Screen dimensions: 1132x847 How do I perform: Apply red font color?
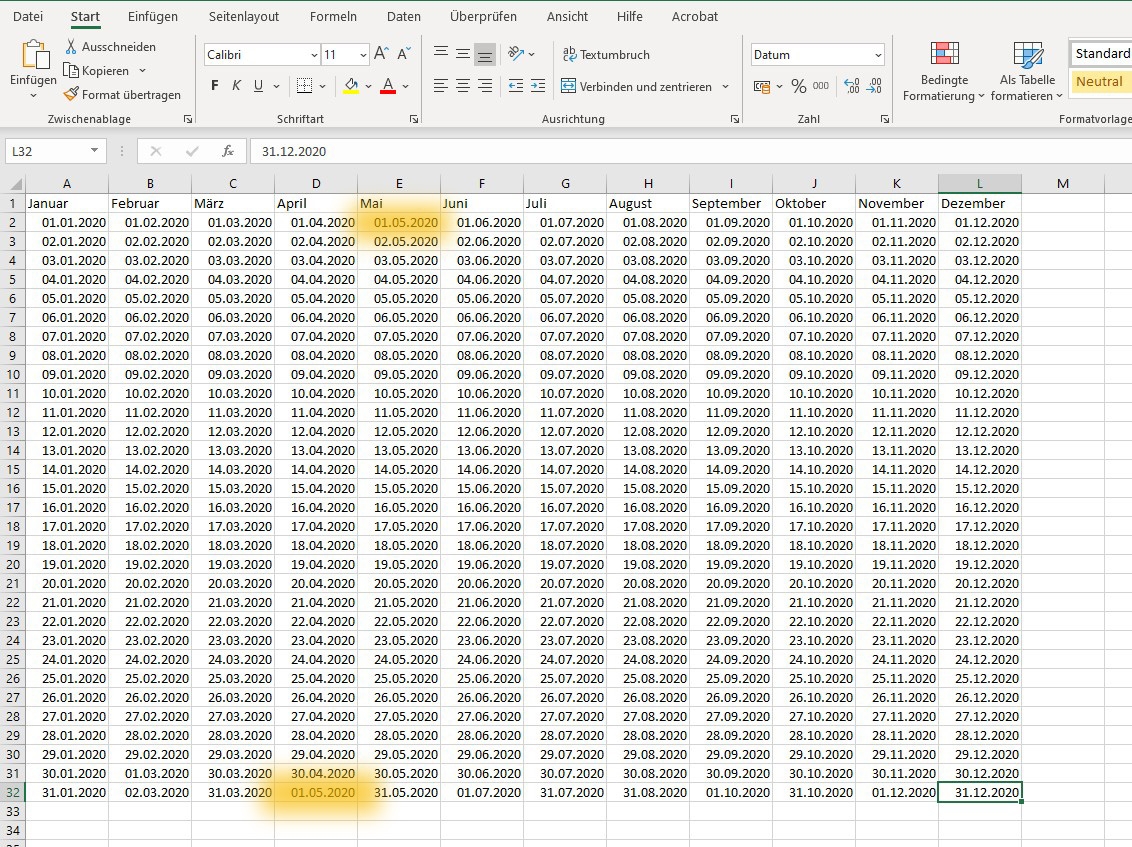[388, 87]
